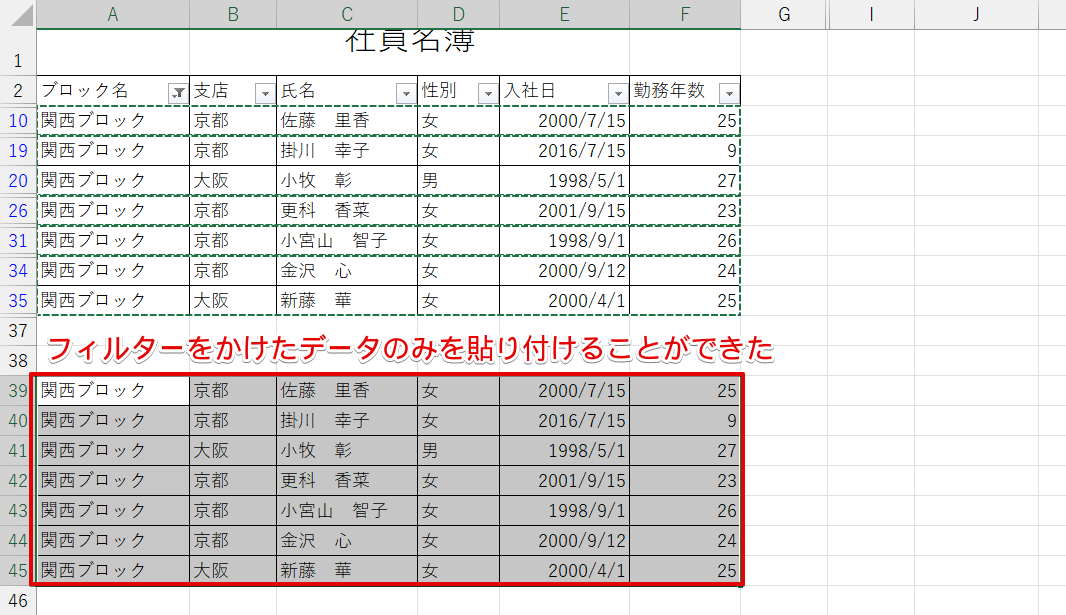Select row 37 header

[x=18, y=330]
